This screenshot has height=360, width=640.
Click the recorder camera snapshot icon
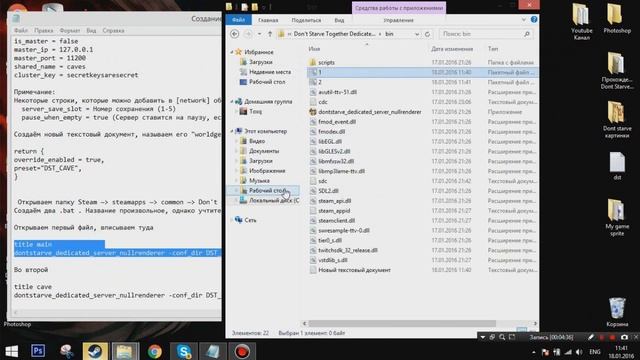(x=624, y=337)
